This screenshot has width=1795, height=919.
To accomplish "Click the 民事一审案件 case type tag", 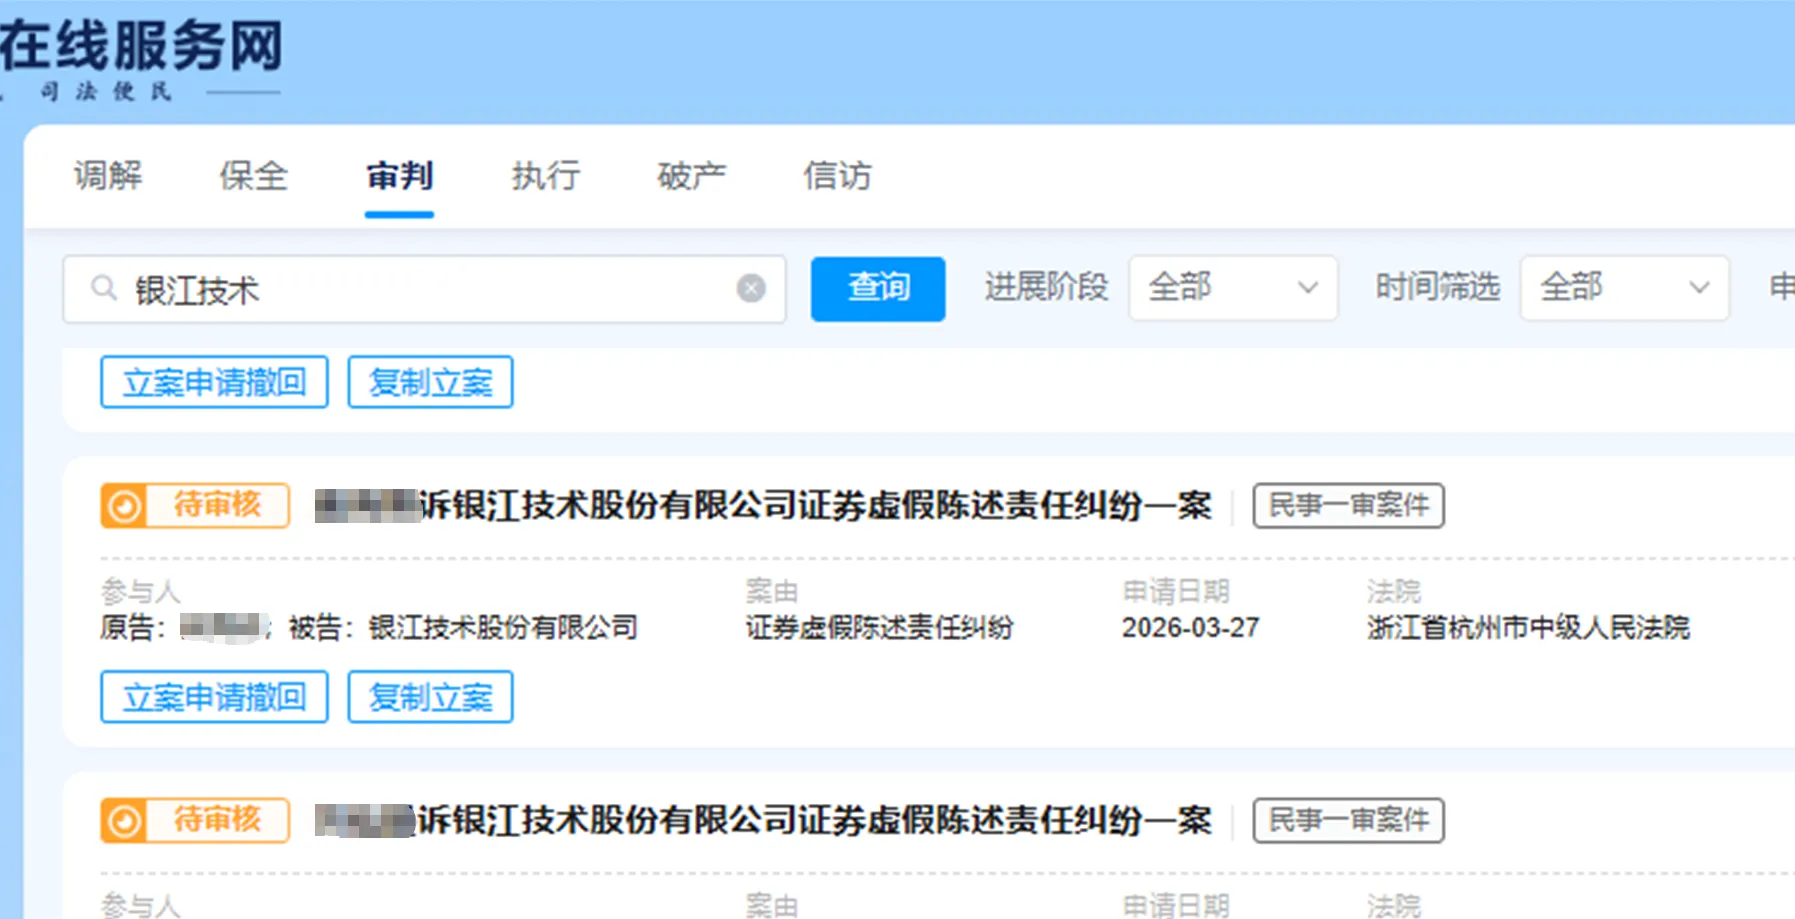I will [x=1347, y=506].
